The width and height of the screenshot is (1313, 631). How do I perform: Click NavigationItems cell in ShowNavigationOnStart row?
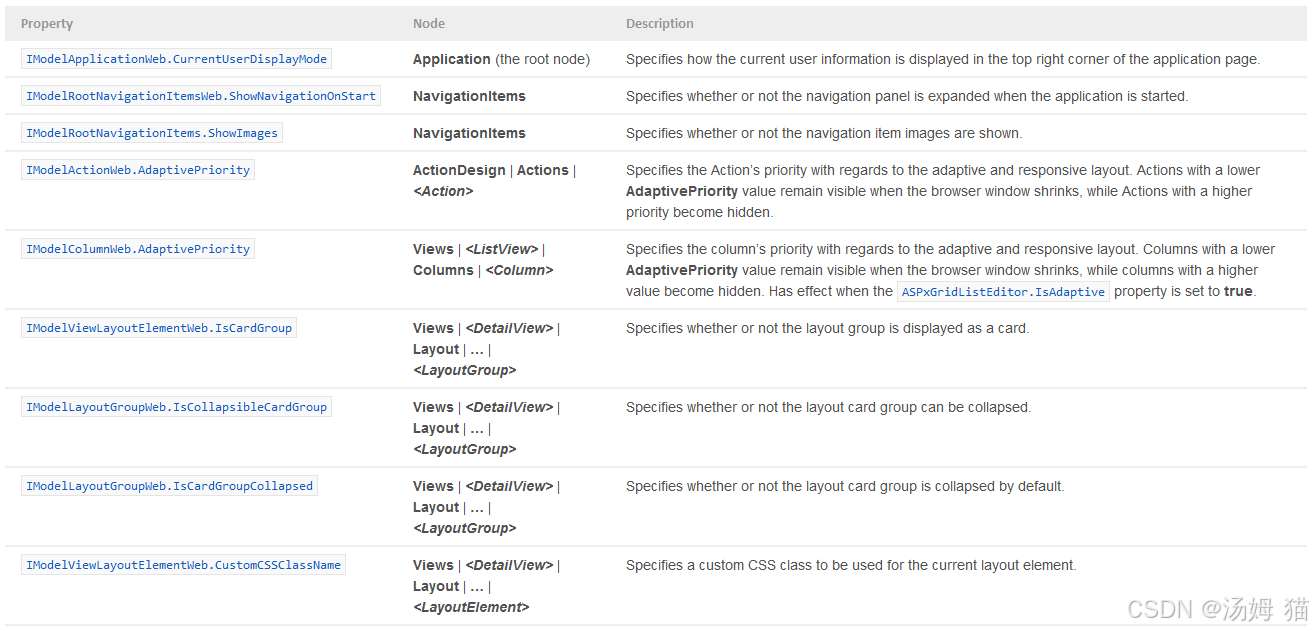469,96
